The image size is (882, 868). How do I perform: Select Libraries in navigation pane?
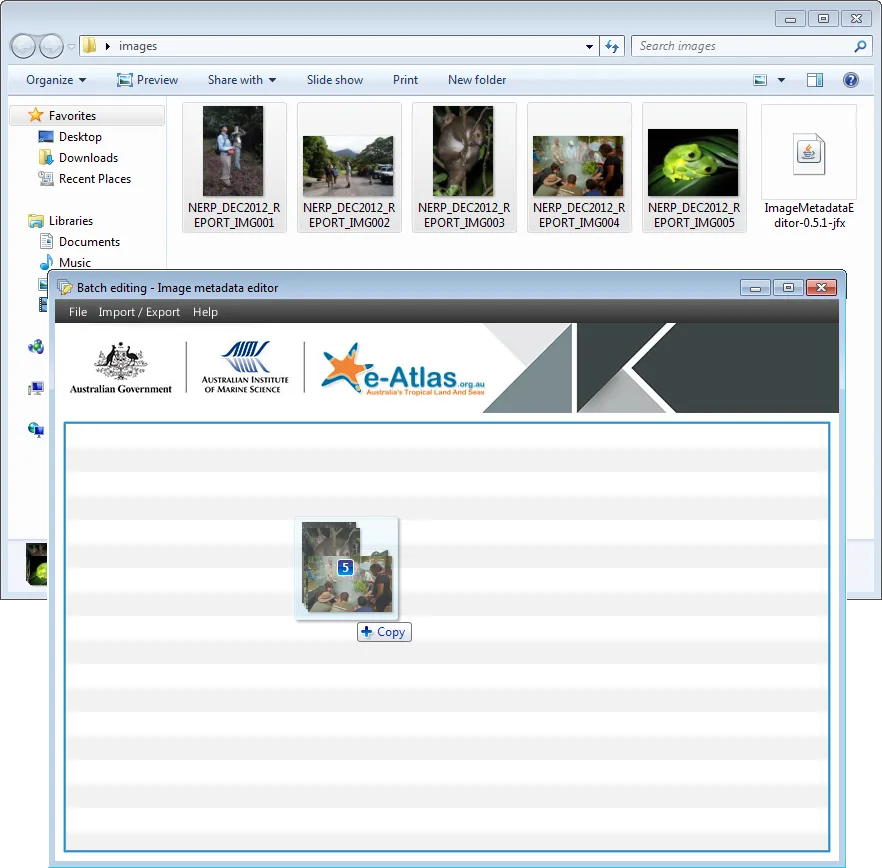coord(70,221)
